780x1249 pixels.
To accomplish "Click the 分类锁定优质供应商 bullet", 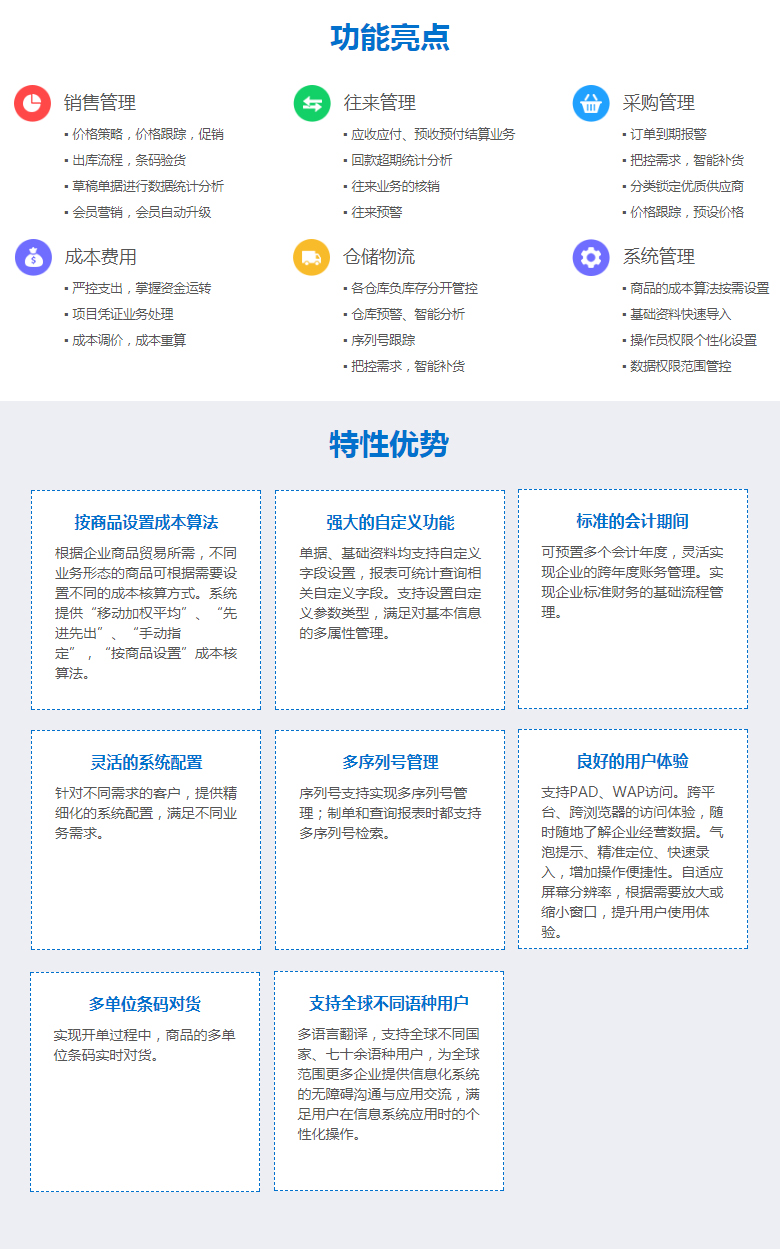I will click(687, 186).
